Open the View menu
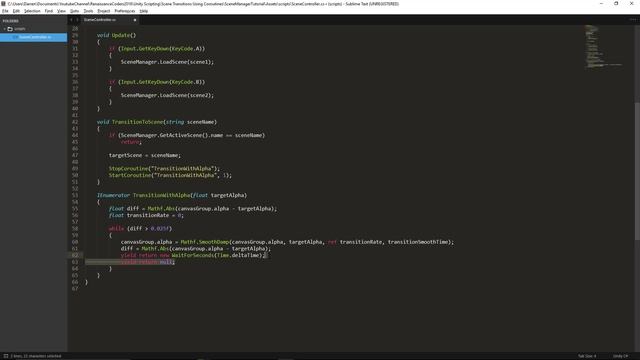 [x=61, y=11]
